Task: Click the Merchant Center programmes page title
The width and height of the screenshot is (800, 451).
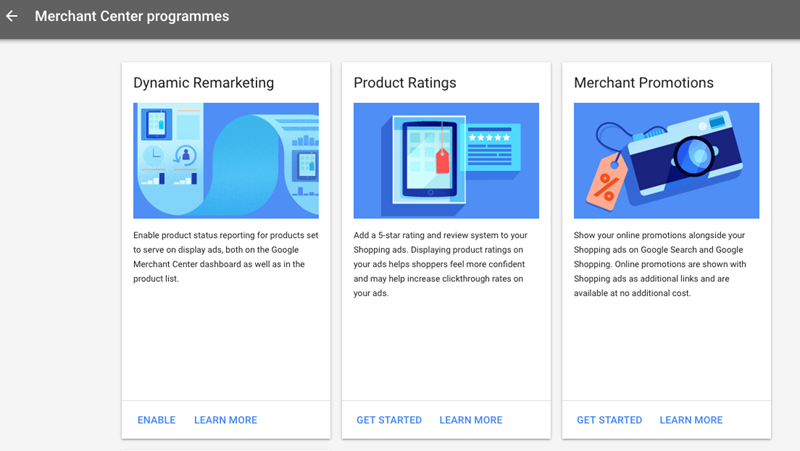Action: (x=131, y=17)
